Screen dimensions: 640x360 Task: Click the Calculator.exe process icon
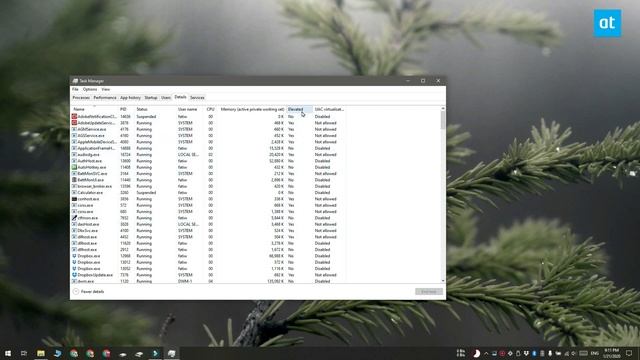(74, 192)
